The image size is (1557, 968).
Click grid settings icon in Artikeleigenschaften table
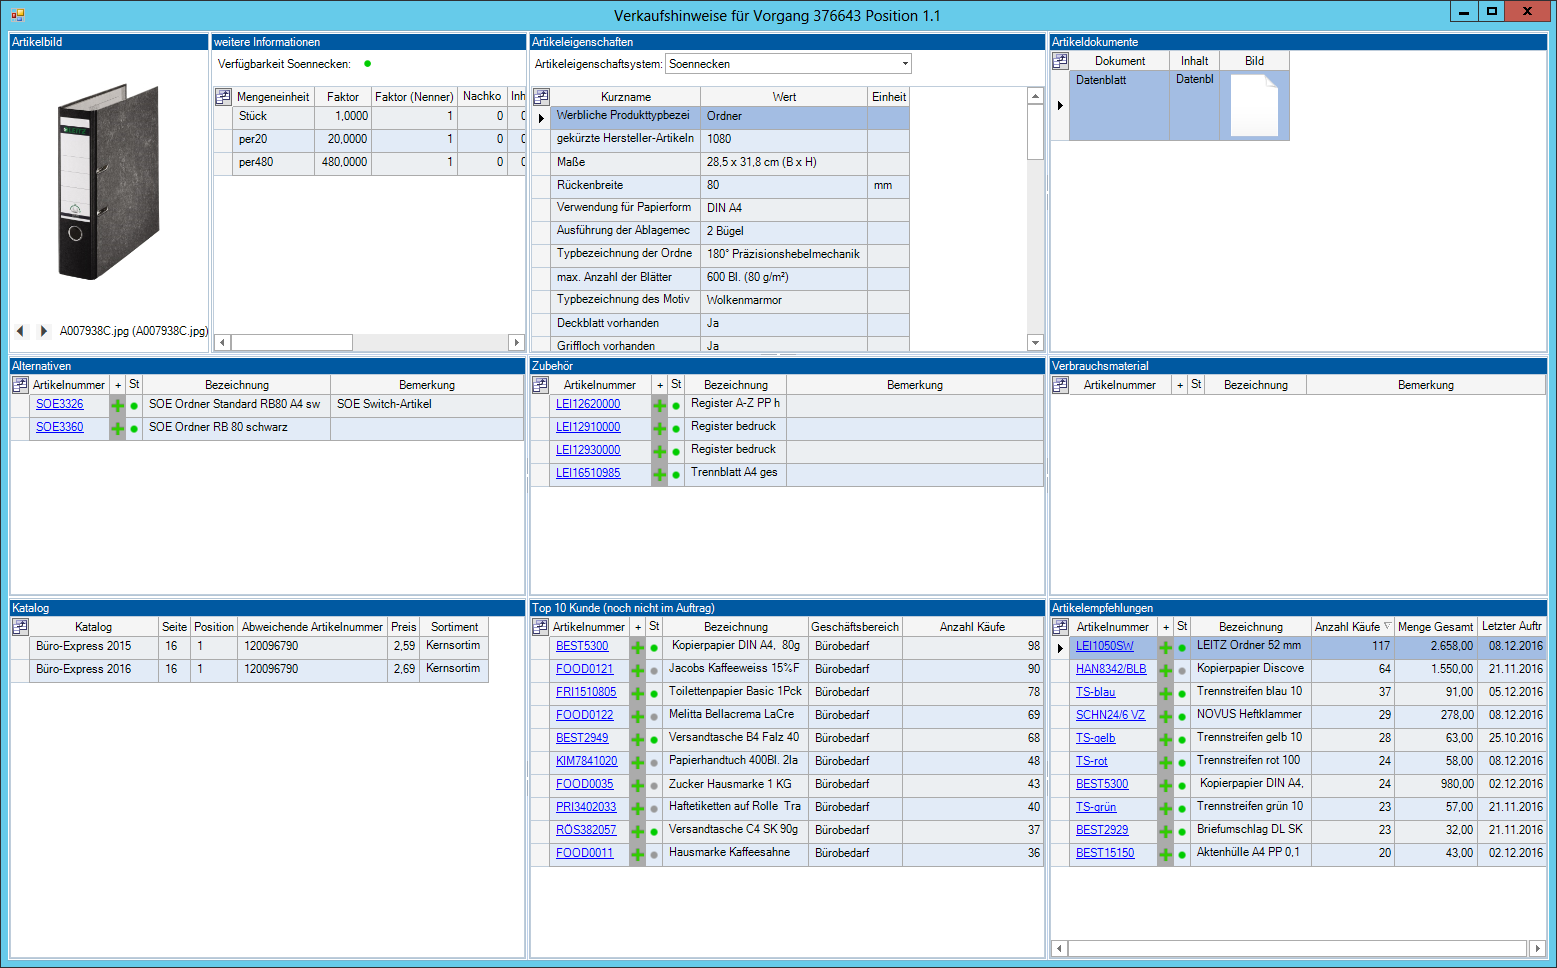coord(541,97)
